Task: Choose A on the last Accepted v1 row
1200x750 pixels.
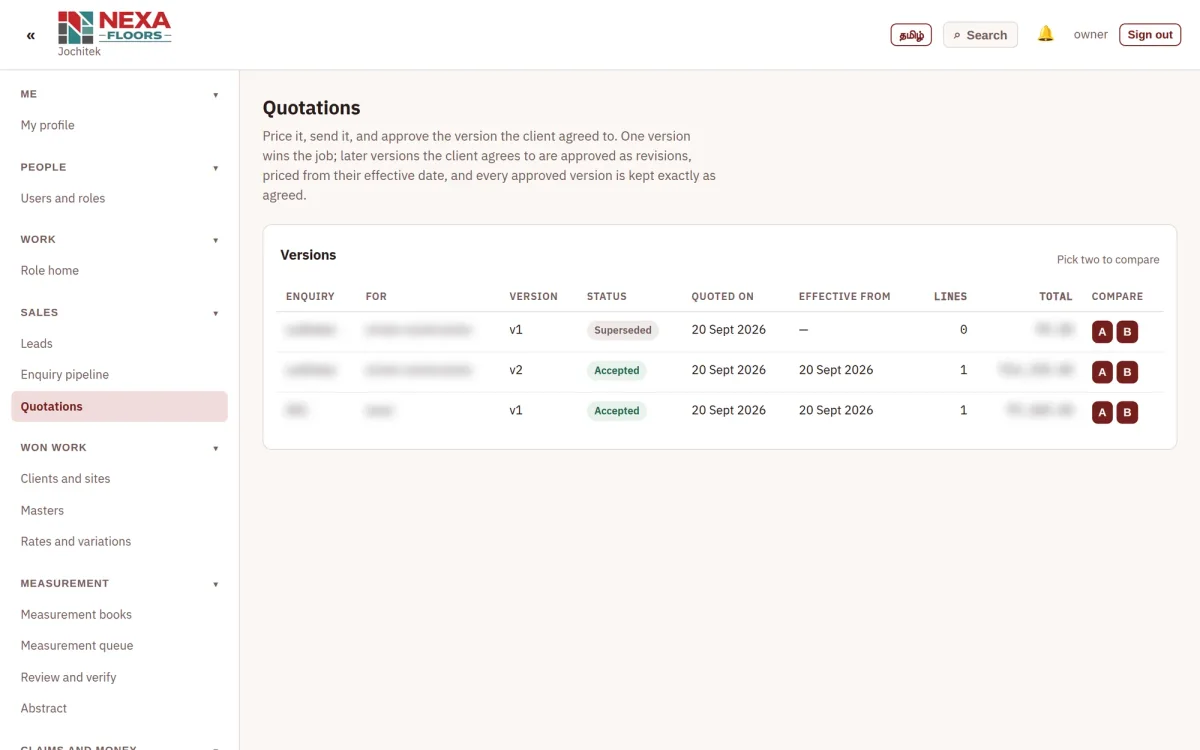Action: 1102,412
